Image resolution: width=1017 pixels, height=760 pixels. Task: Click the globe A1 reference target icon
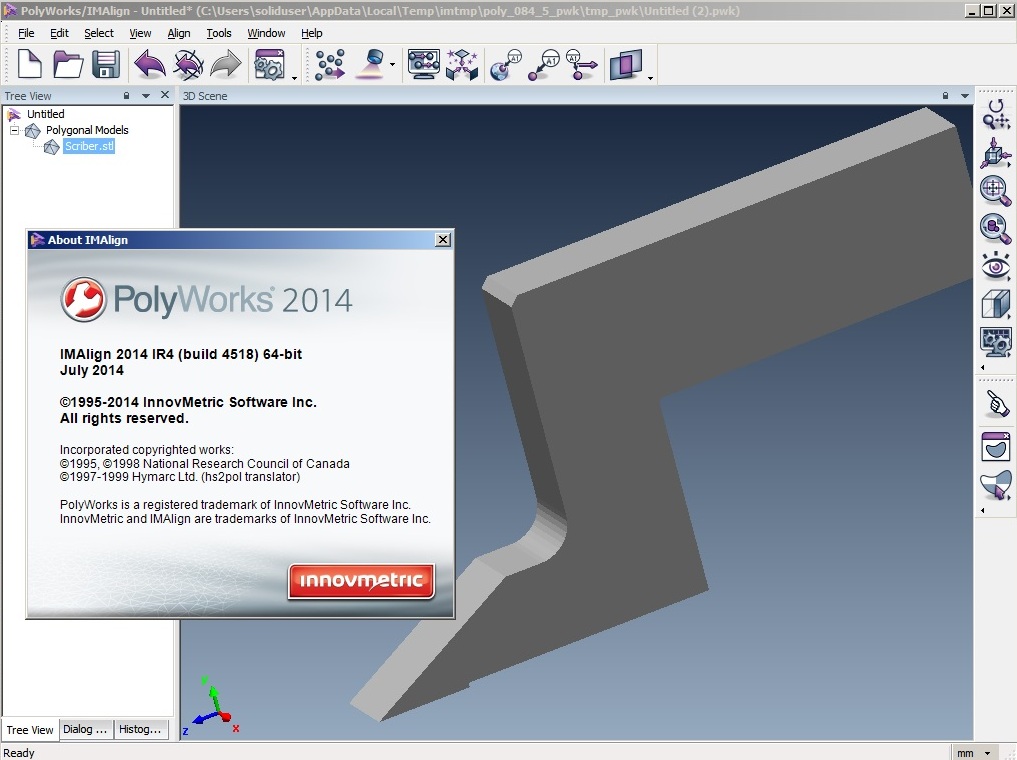click(506, 64)
